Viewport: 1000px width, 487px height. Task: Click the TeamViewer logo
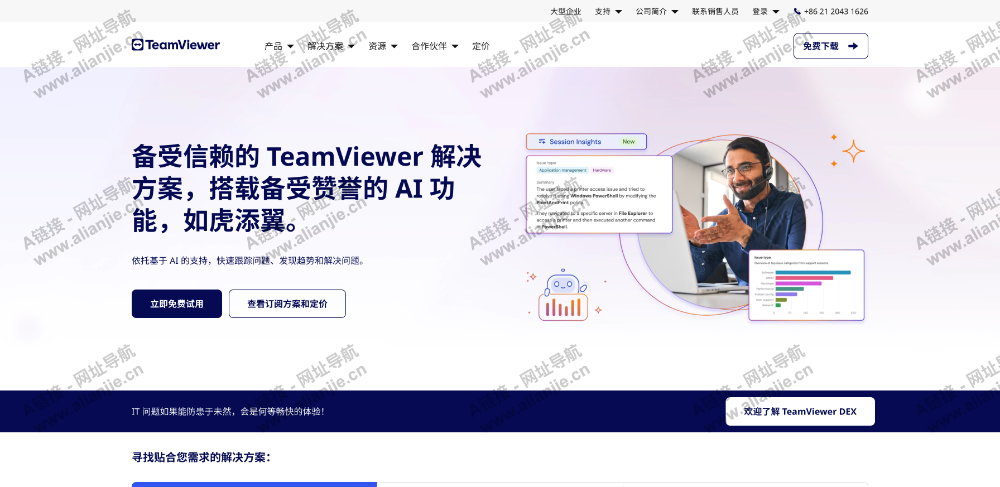pos(176,45)
